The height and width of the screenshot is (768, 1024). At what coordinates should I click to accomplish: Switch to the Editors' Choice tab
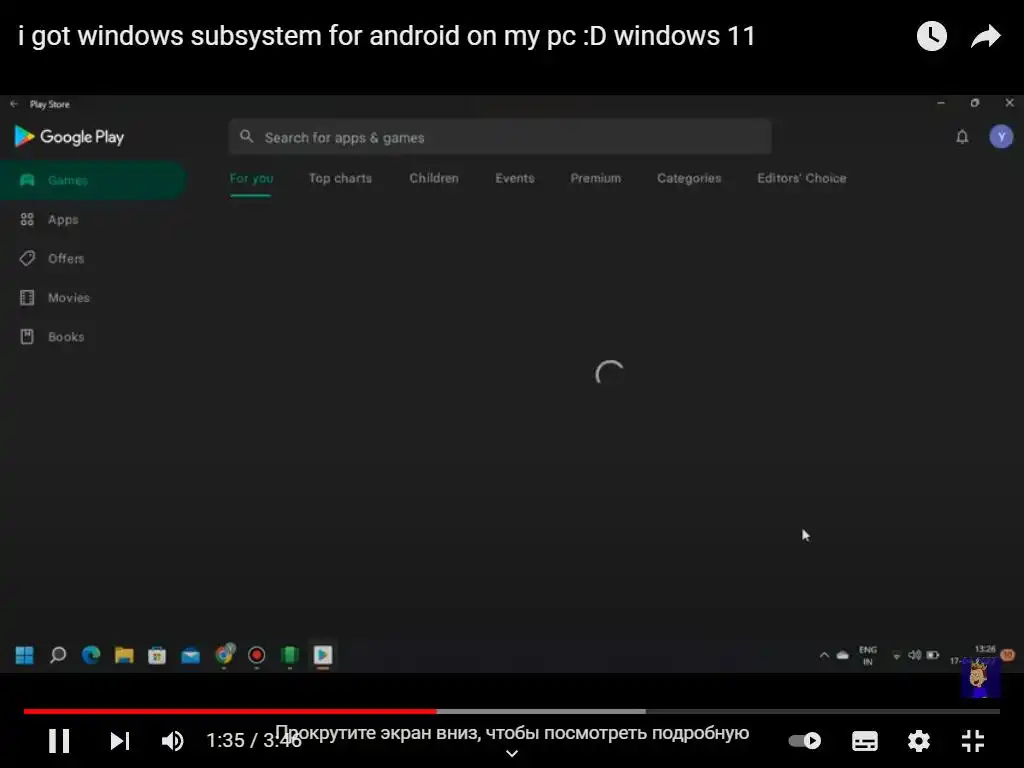[801, 178]
